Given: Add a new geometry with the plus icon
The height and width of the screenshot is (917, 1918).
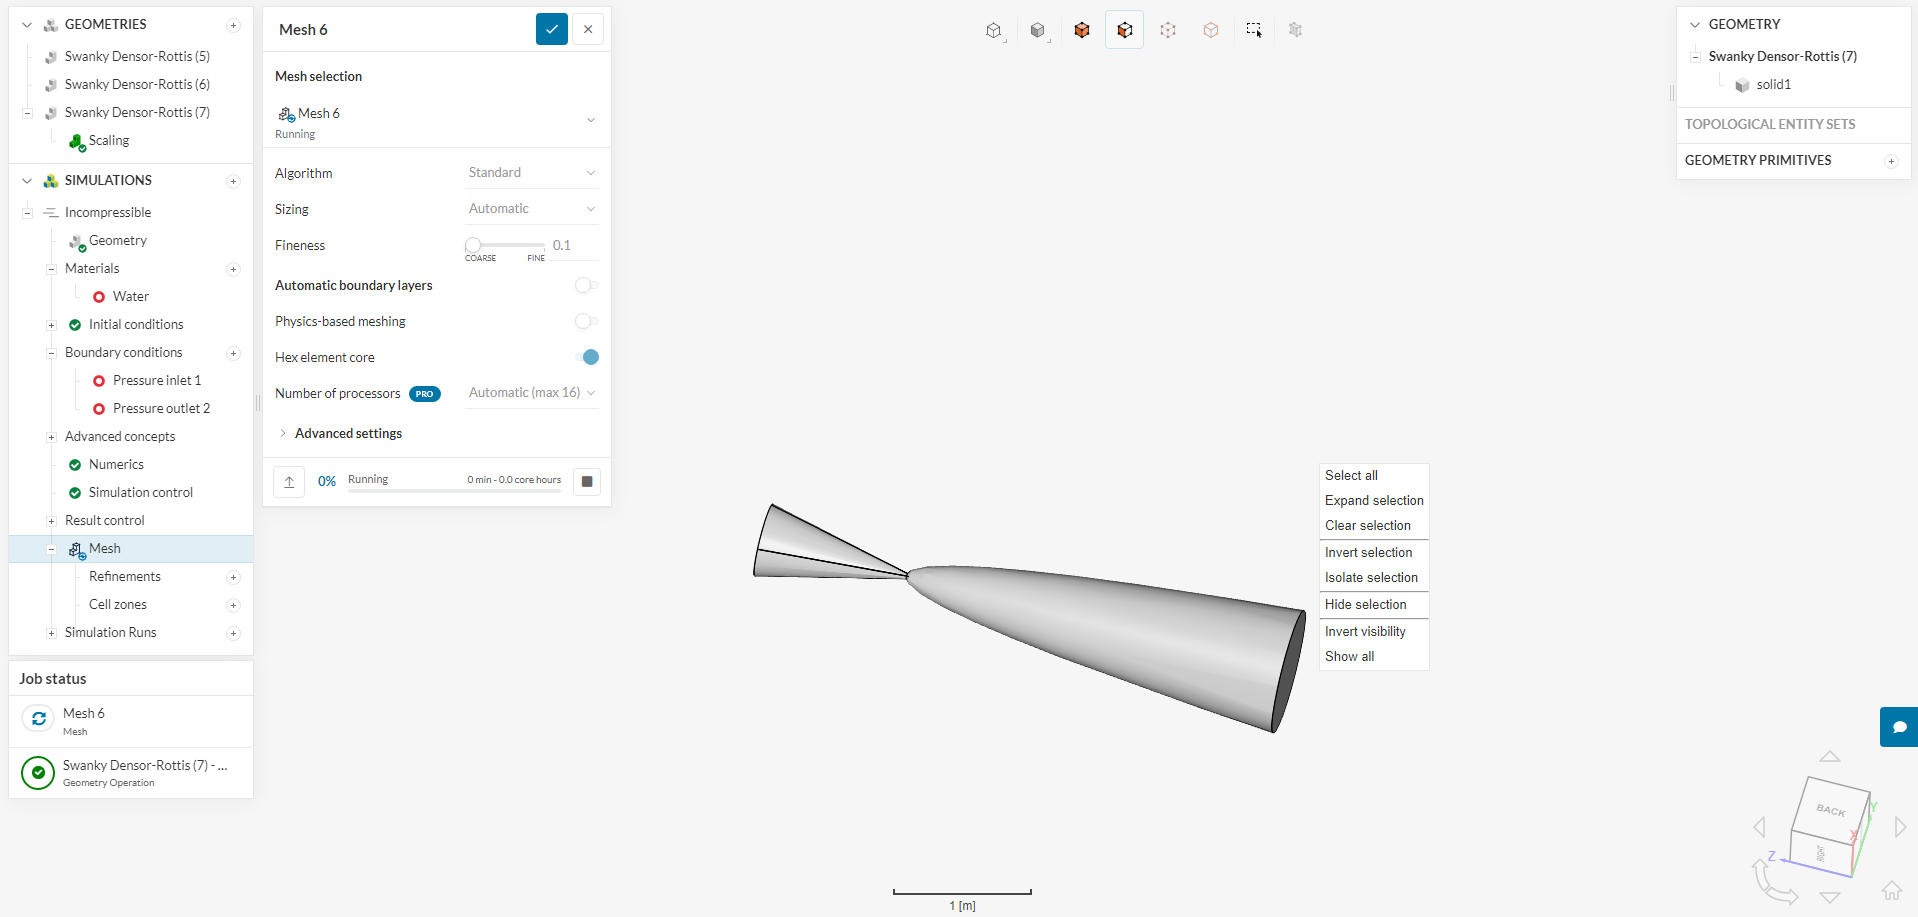Looking at the screenshot, I should pyautogui.click(x=233, y=25).
